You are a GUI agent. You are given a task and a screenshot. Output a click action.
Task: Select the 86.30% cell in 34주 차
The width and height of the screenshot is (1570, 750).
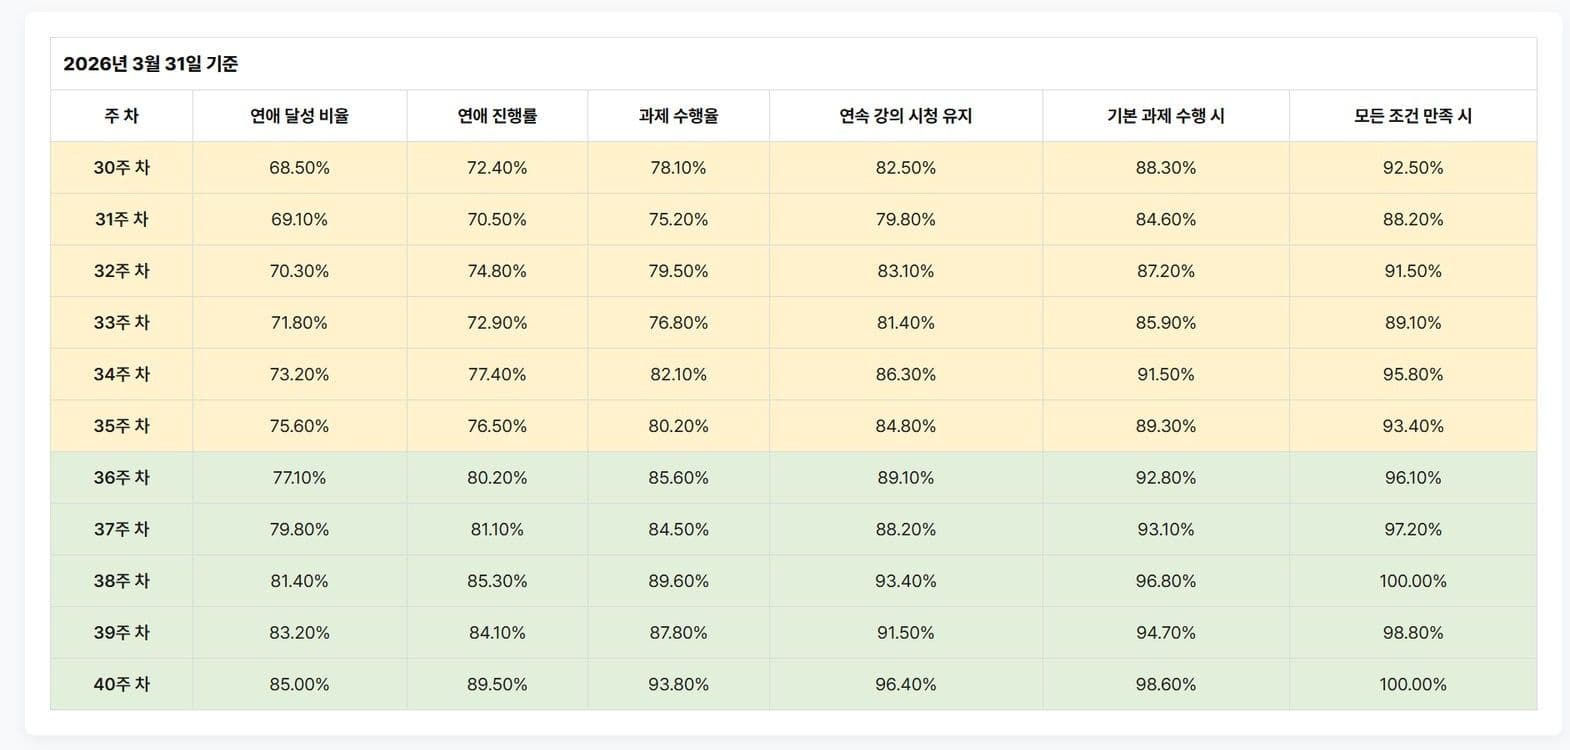tap(906, 374)
